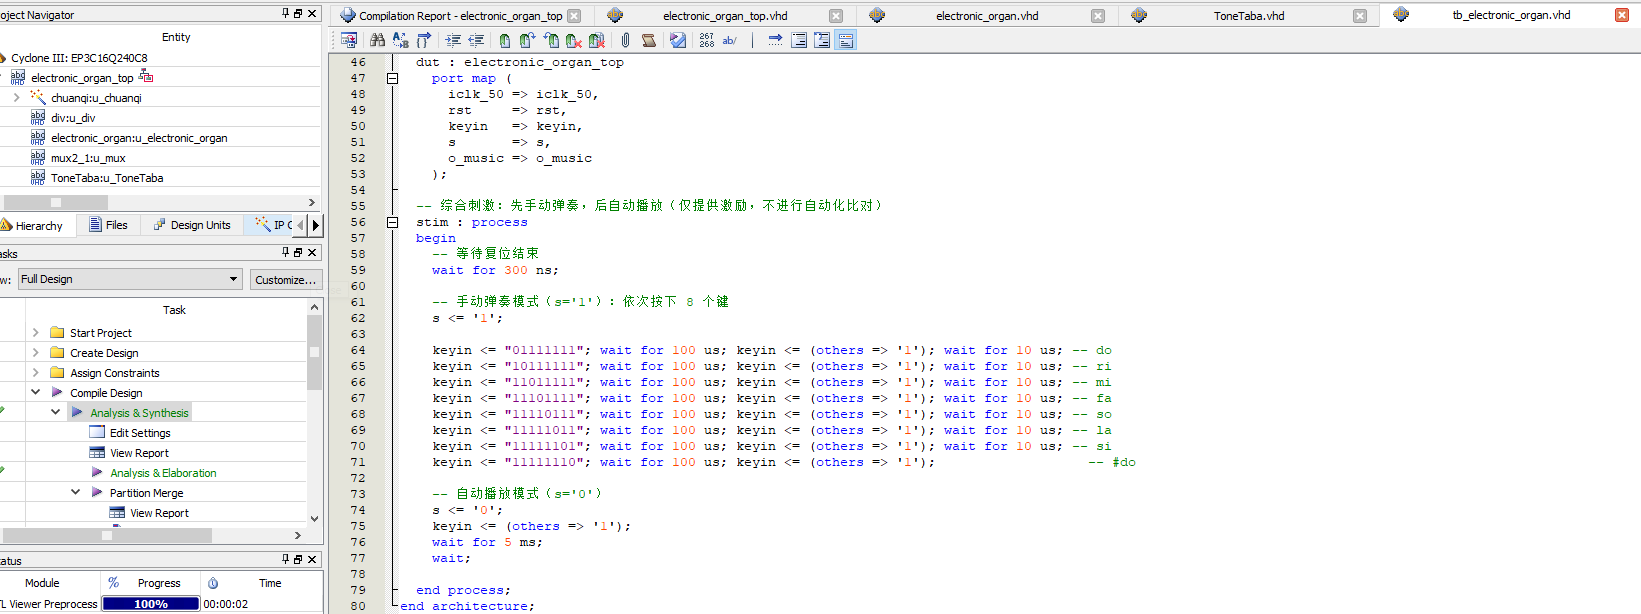Collapse the Partition Merge task
This screenshot has width=1641, height=614.
[76, 493]
